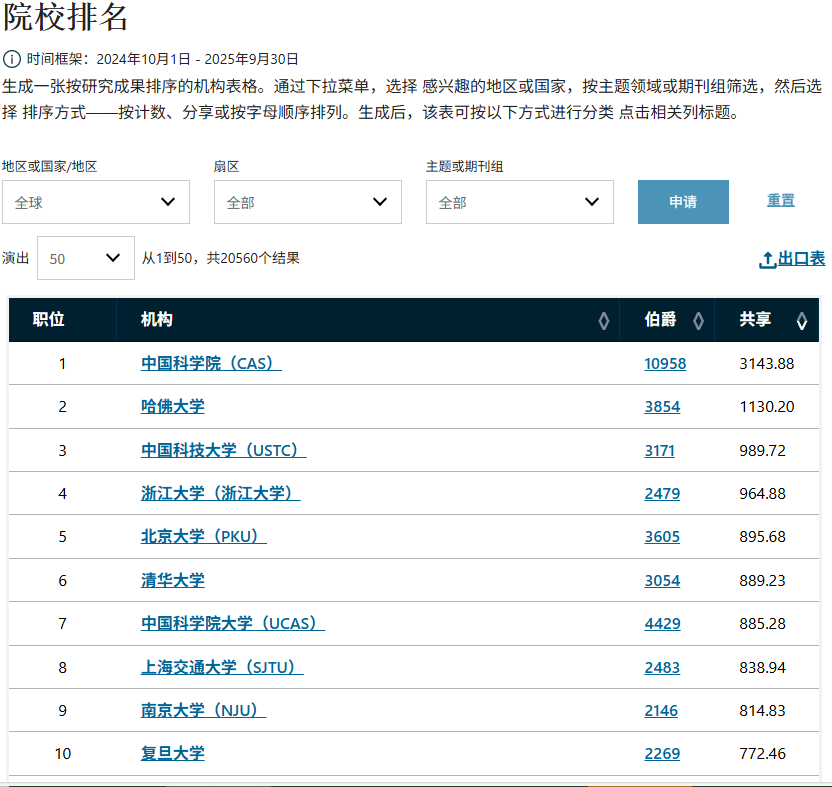Open 南京大学（NJU）link
832x787 pixels.
point(204,710)
